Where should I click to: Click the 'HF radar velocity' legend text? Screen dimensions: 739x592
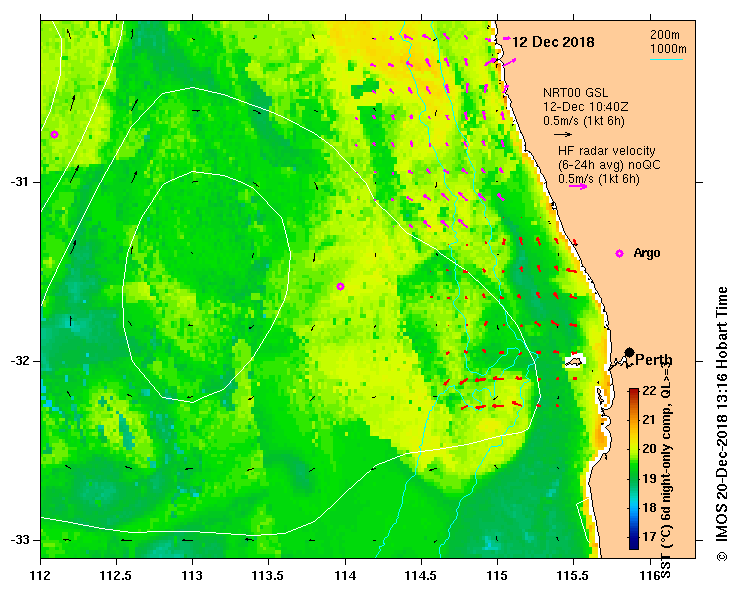607,151
